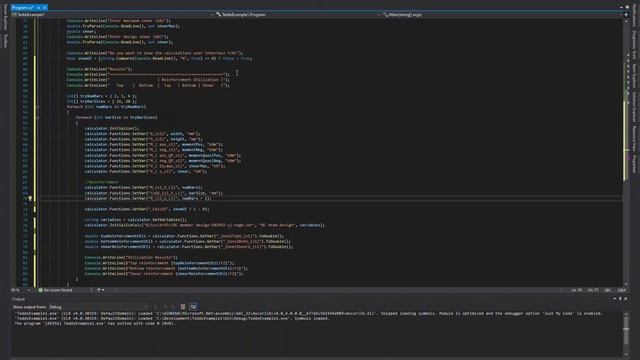The width and height of the screenshot is (640, 360).
Task: Toggle word wrap in Output panel
Action: pos(193,307)
